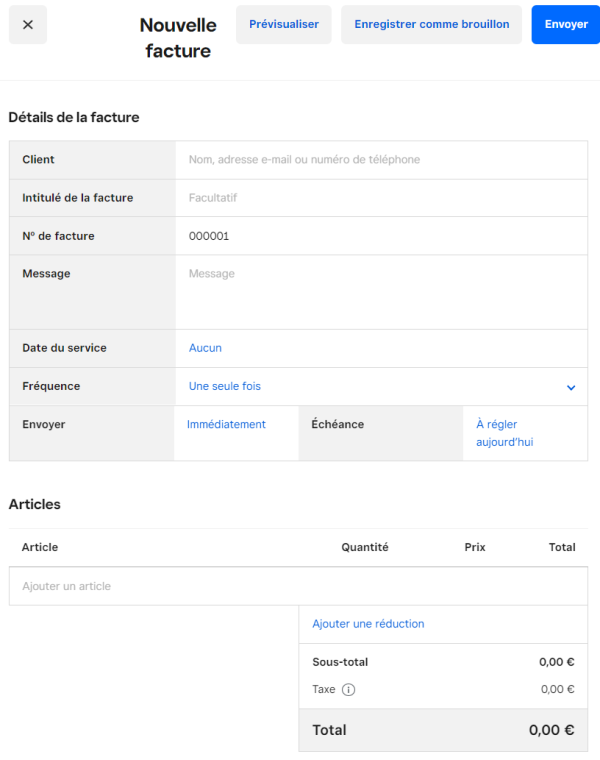The image size is (600, 760).
Task: Edit due date 'À régler aujourd'hui'
Action: 504,433
